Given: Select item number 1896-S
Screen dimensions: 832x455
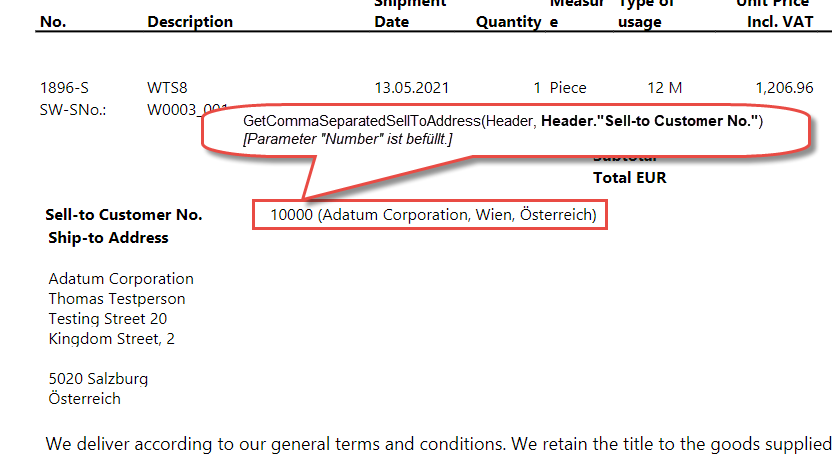Looking at the screenshot, I should pyautogui.click(x=64, y=88).
